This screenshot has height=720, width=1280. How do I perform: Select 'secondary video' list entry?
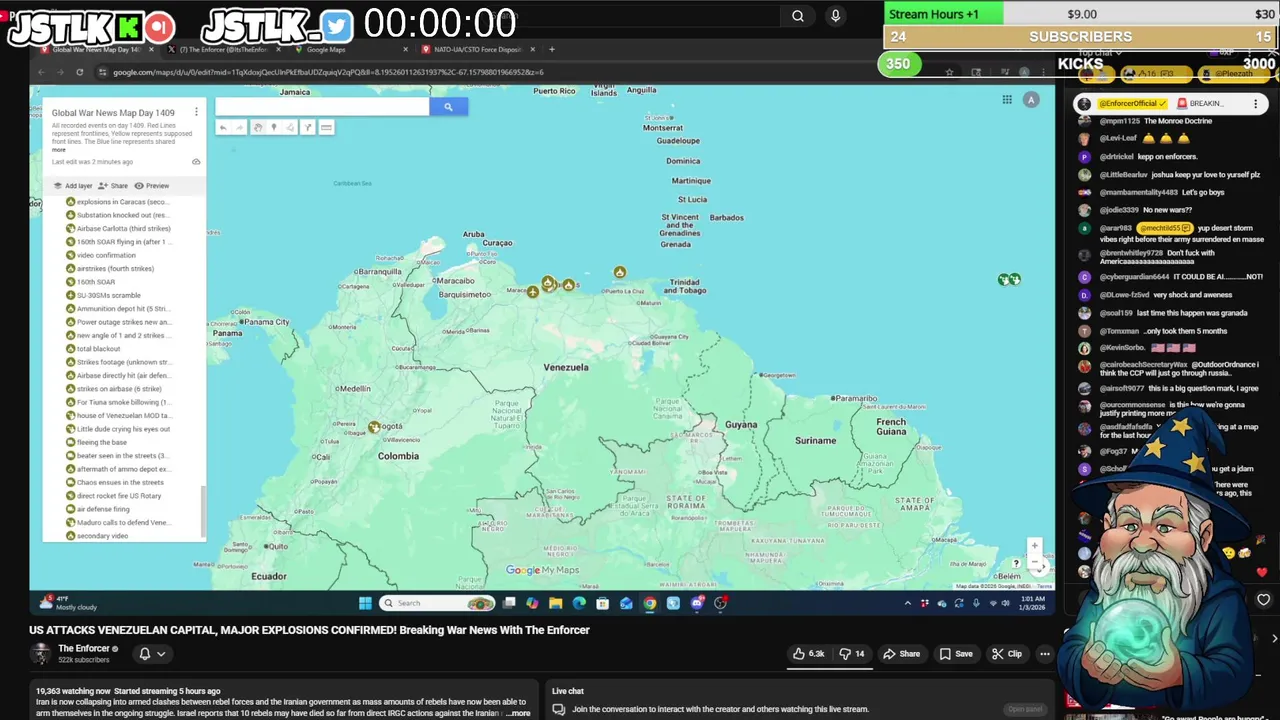97,536
